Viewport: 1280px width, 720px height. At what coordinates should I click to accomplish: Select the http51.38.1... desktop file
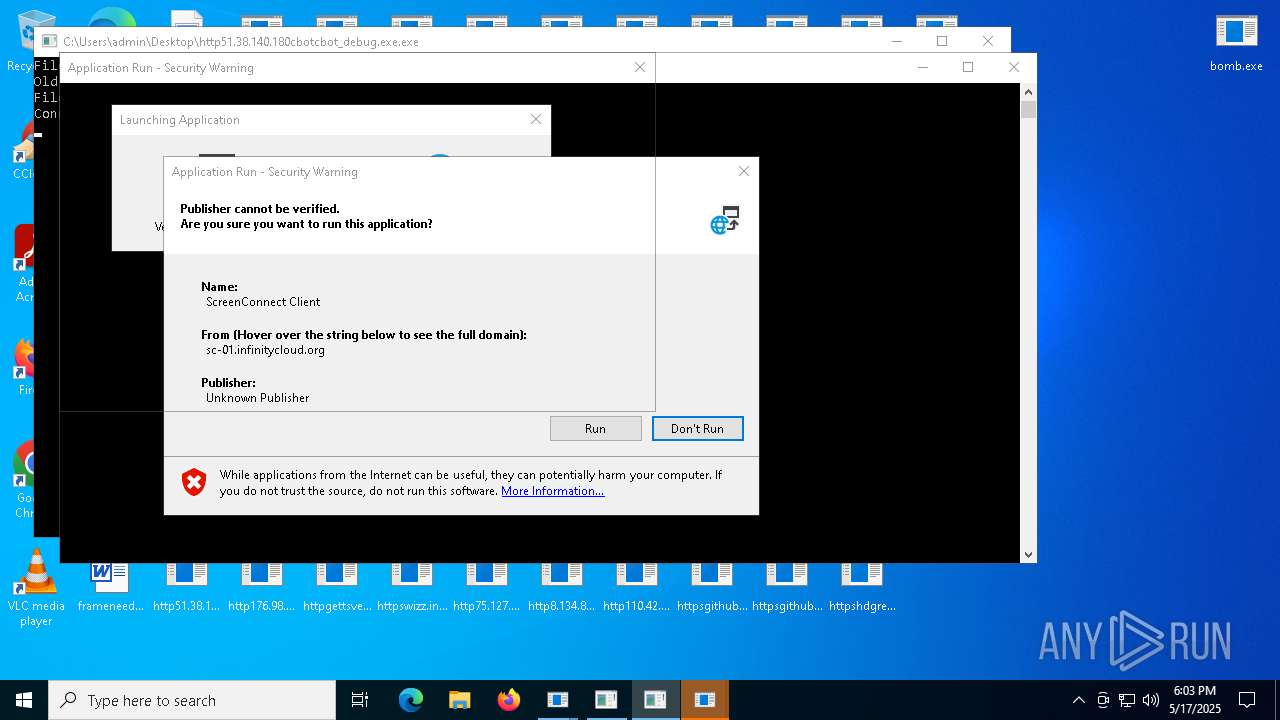tap(186, 587)
